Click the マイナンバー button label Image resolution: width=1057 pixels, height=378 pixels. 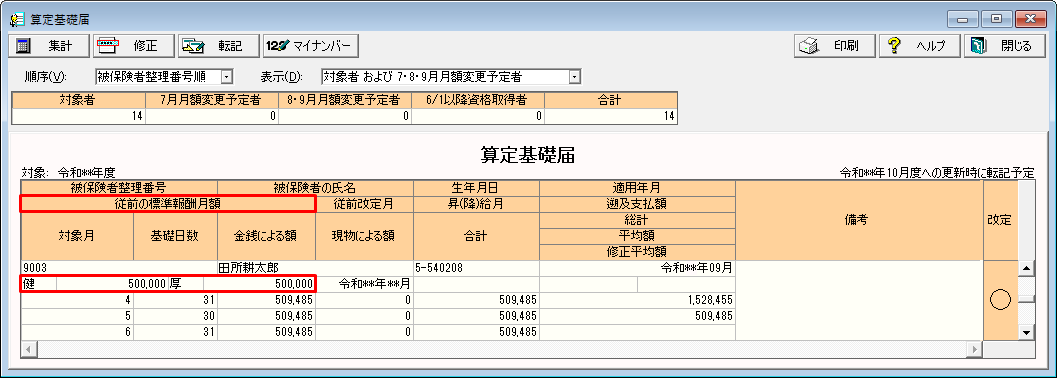322,46
